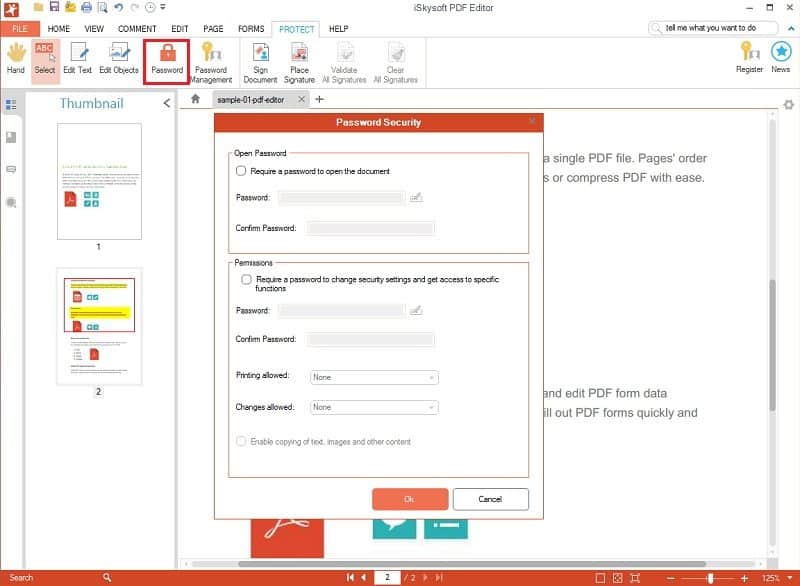Switch to the COMMENT ribbon tab
Image resolution: width=800 pixels, height=586 pixels.
(137, 29)
